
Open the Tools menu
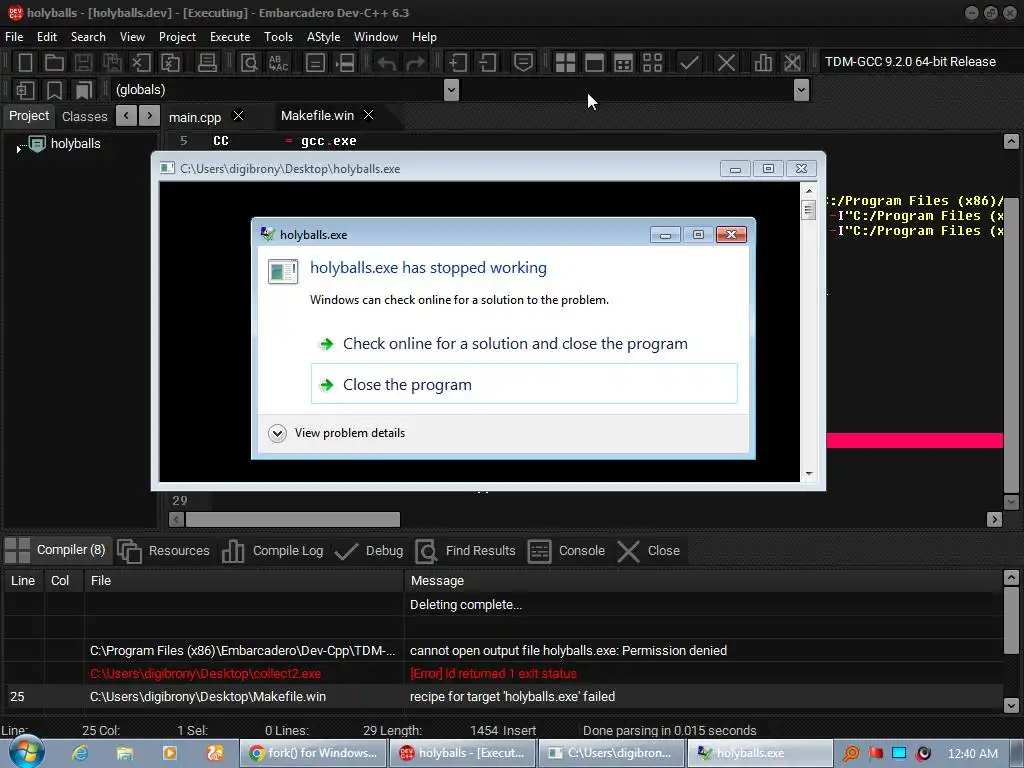[x=278, y=37]
